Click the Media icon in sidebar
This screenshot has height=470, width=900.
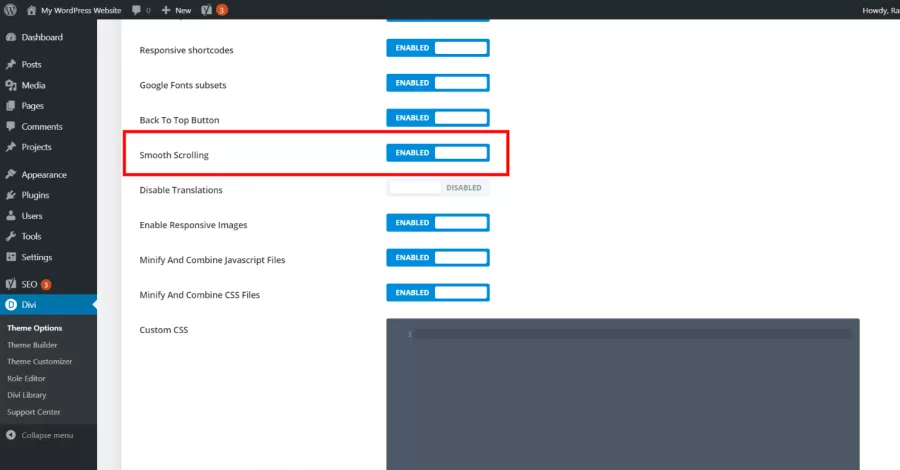(11, 85)
